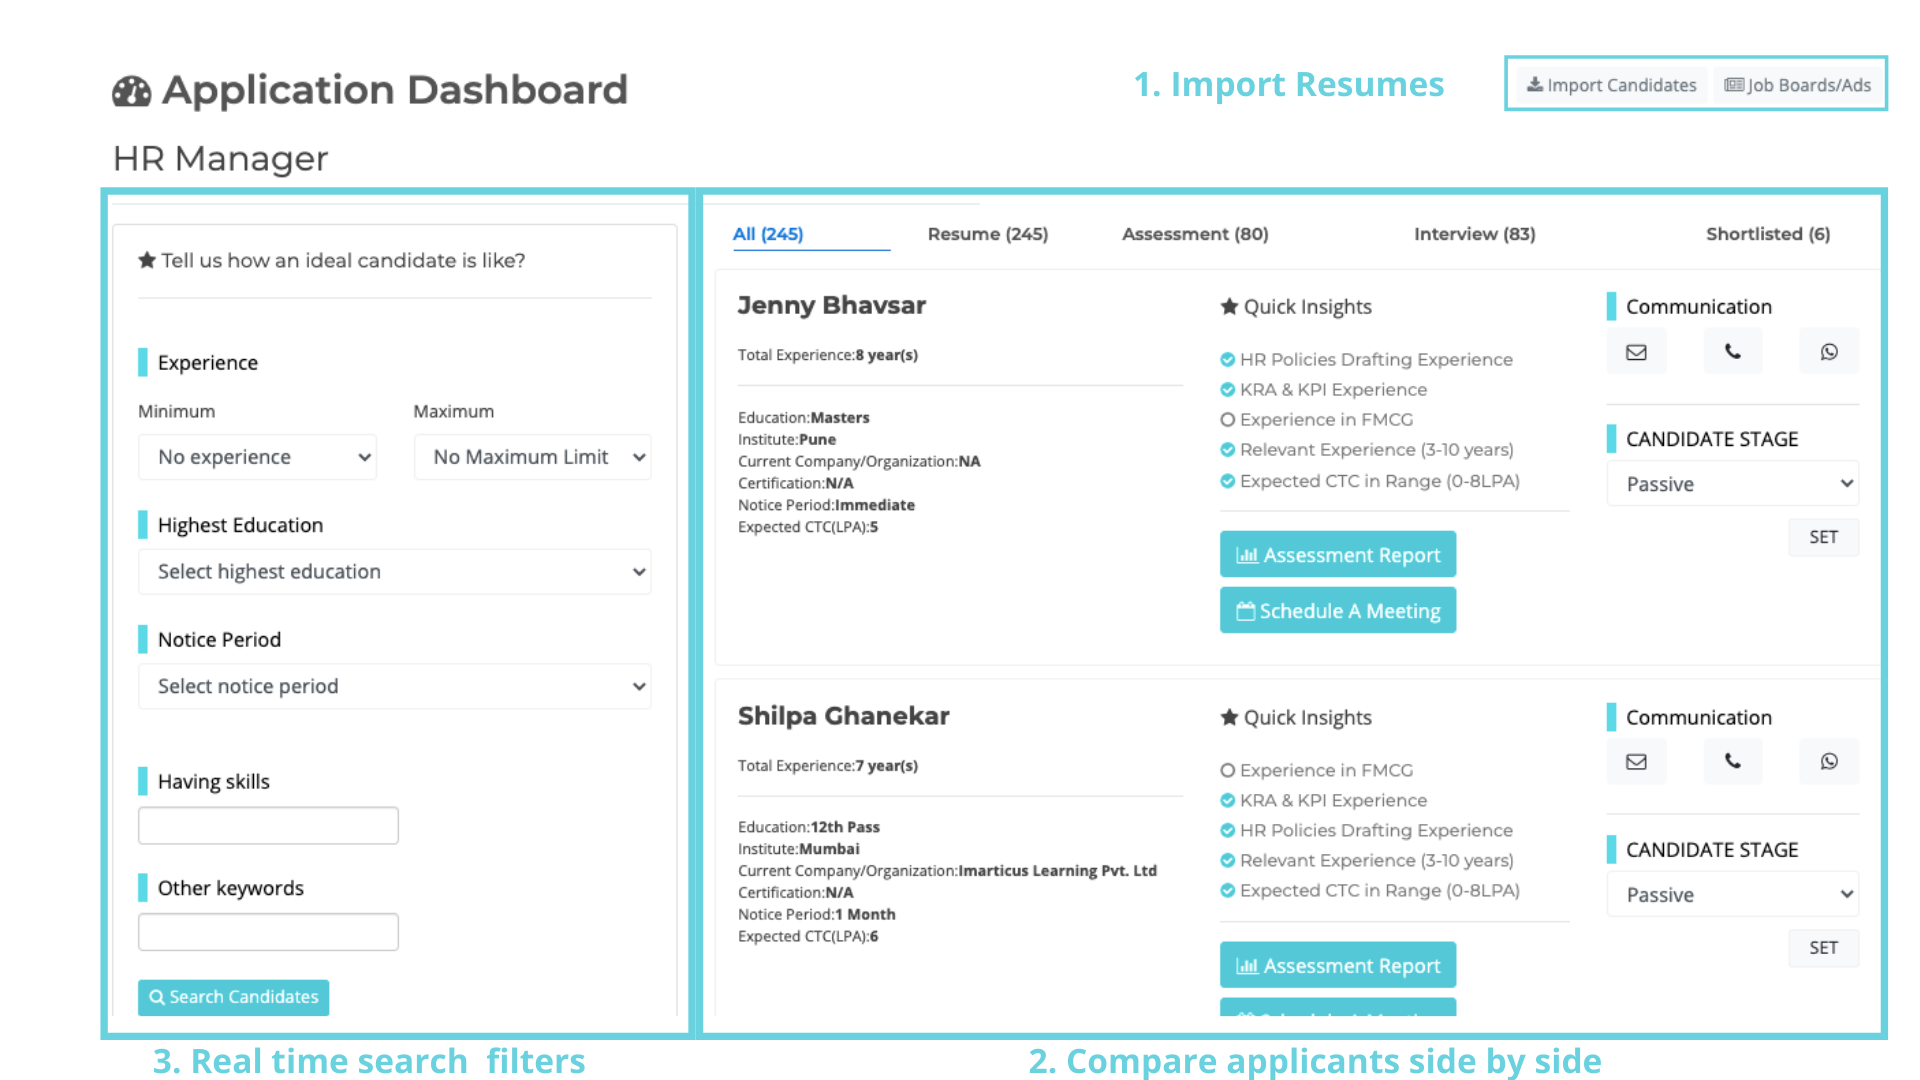Open Select notice period dropdown
Screen dimensions: 1920x1080
394,687
